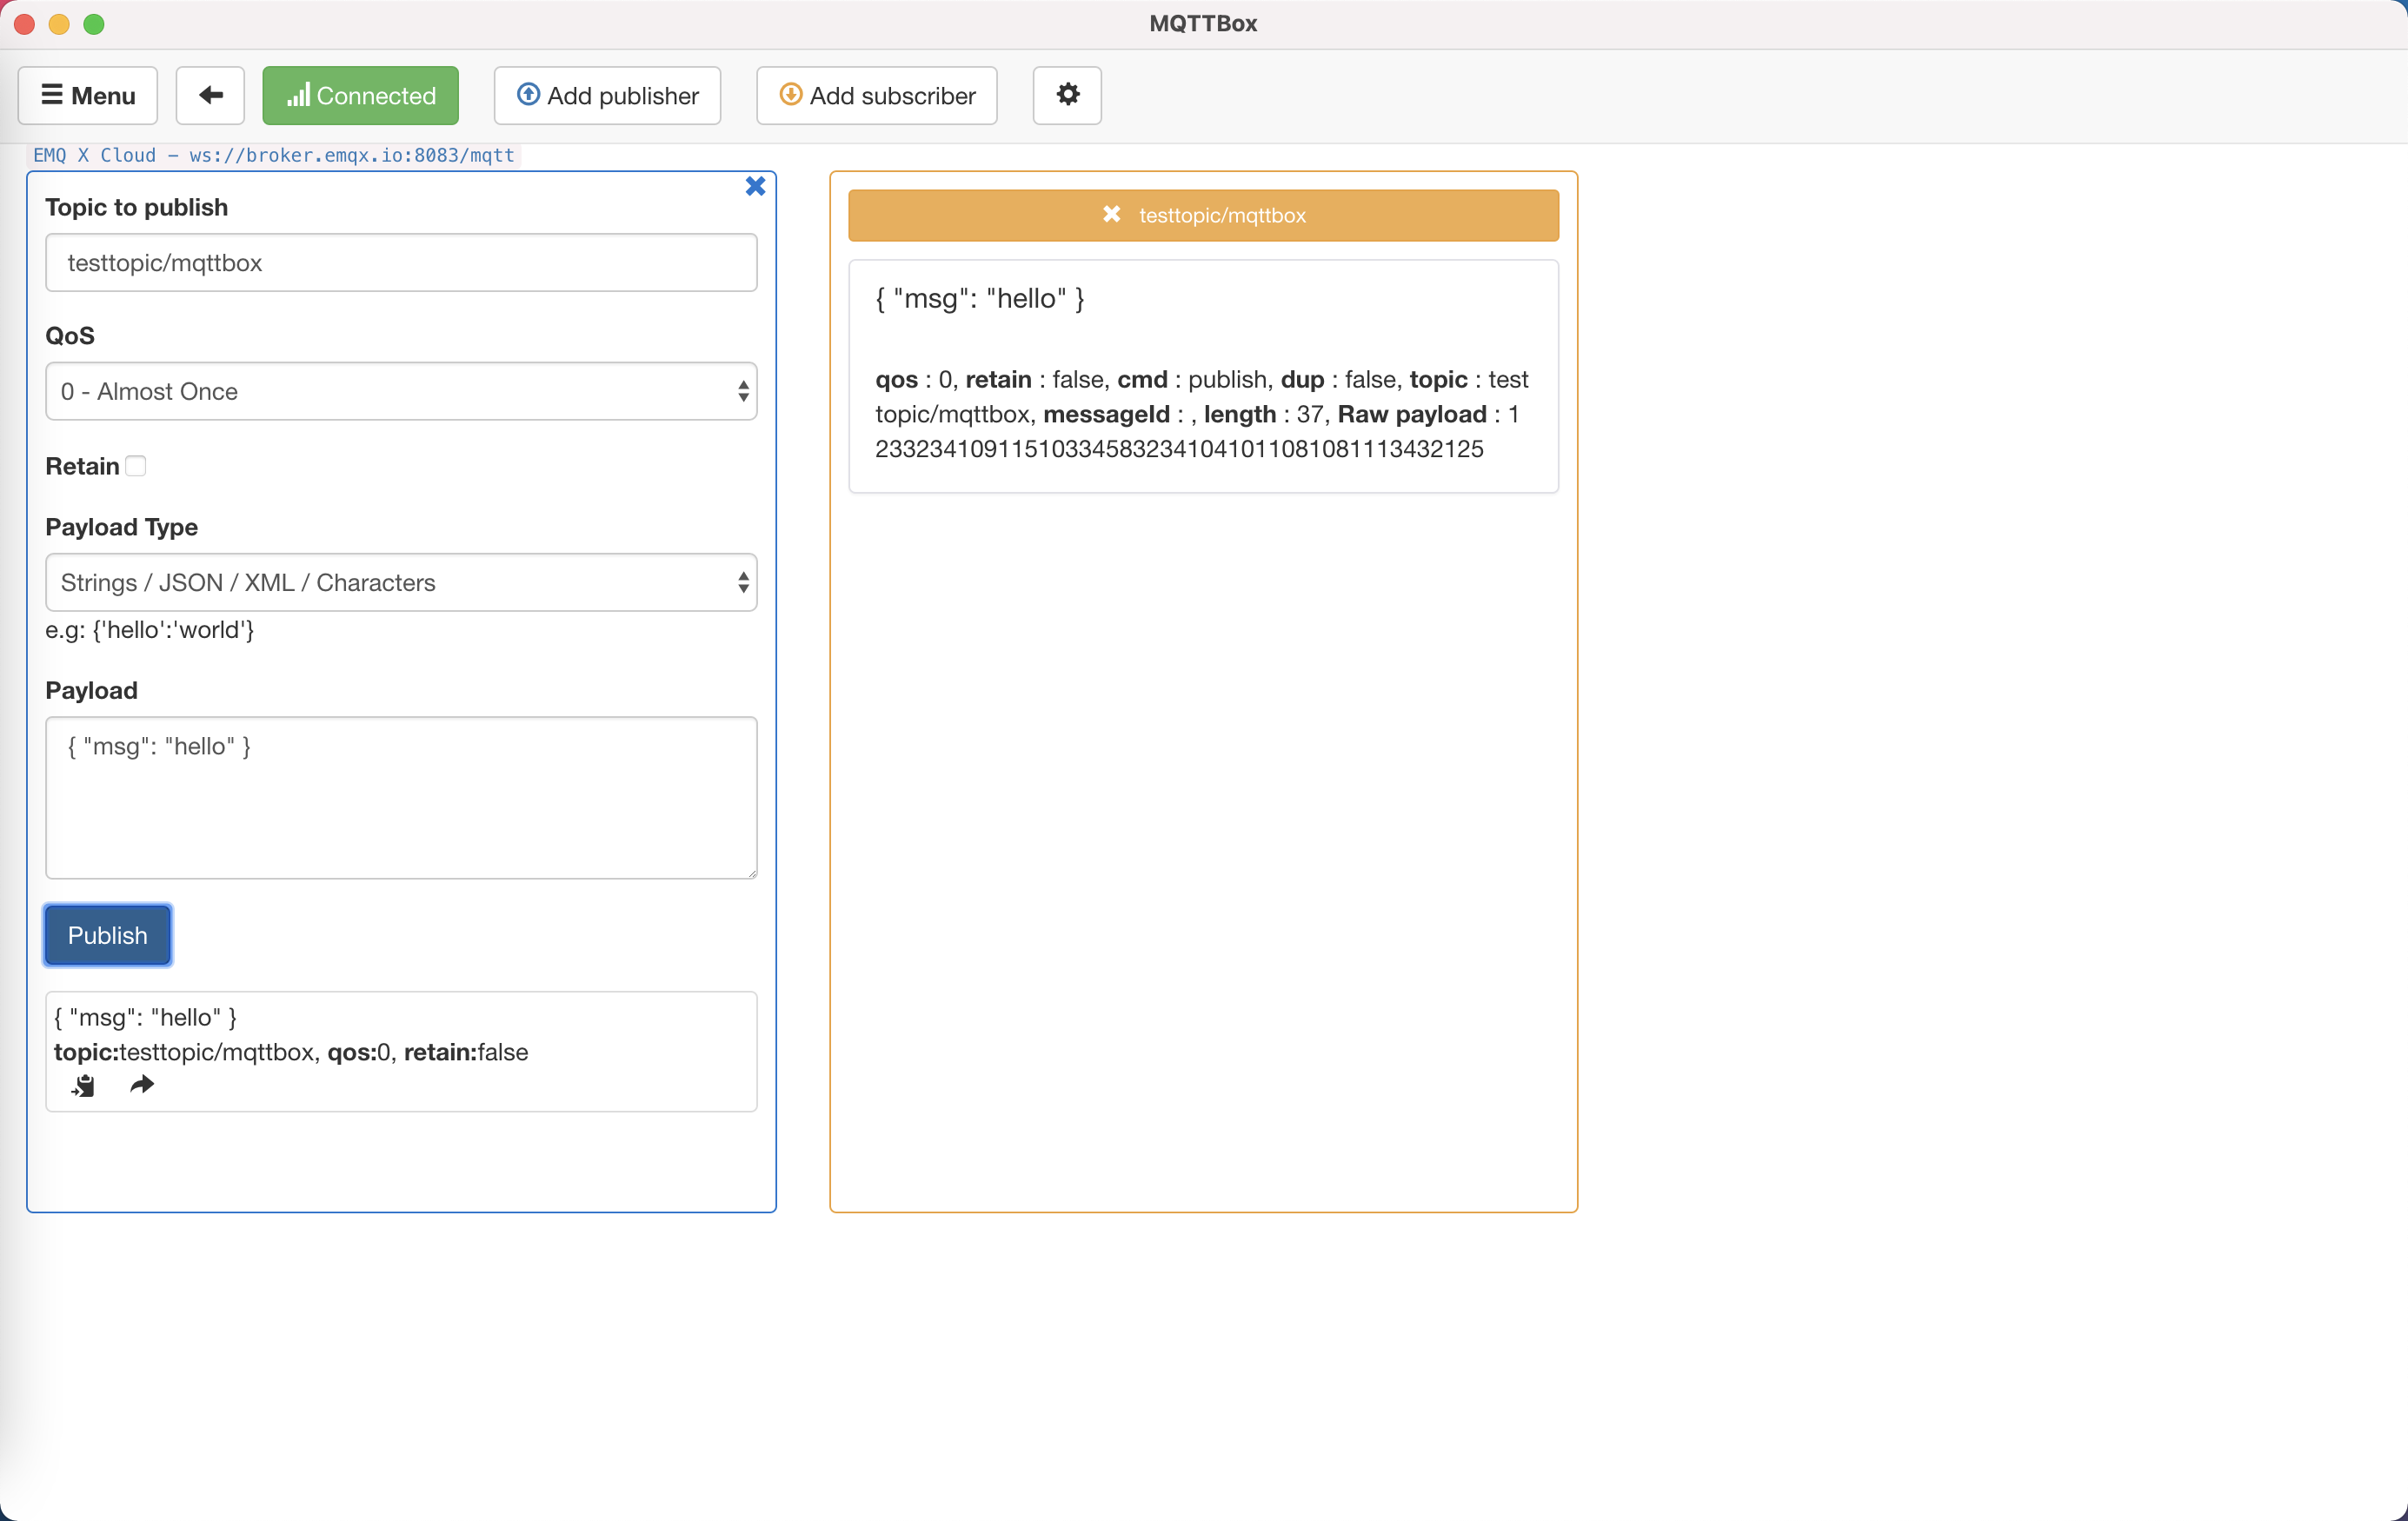Copy published payload with clipboard icon
Image resolution: width=2408 pixels, height=1521 pixels.
pos(83,1085)
